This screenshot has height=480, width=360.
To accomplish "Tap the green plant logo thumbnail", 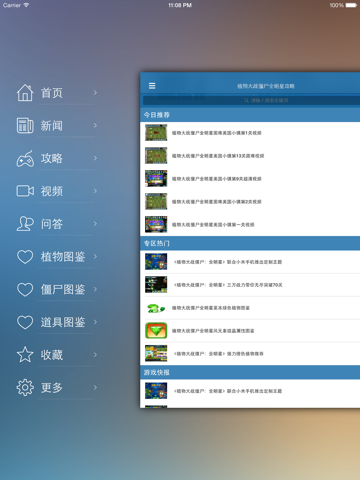I will (156, 308).
